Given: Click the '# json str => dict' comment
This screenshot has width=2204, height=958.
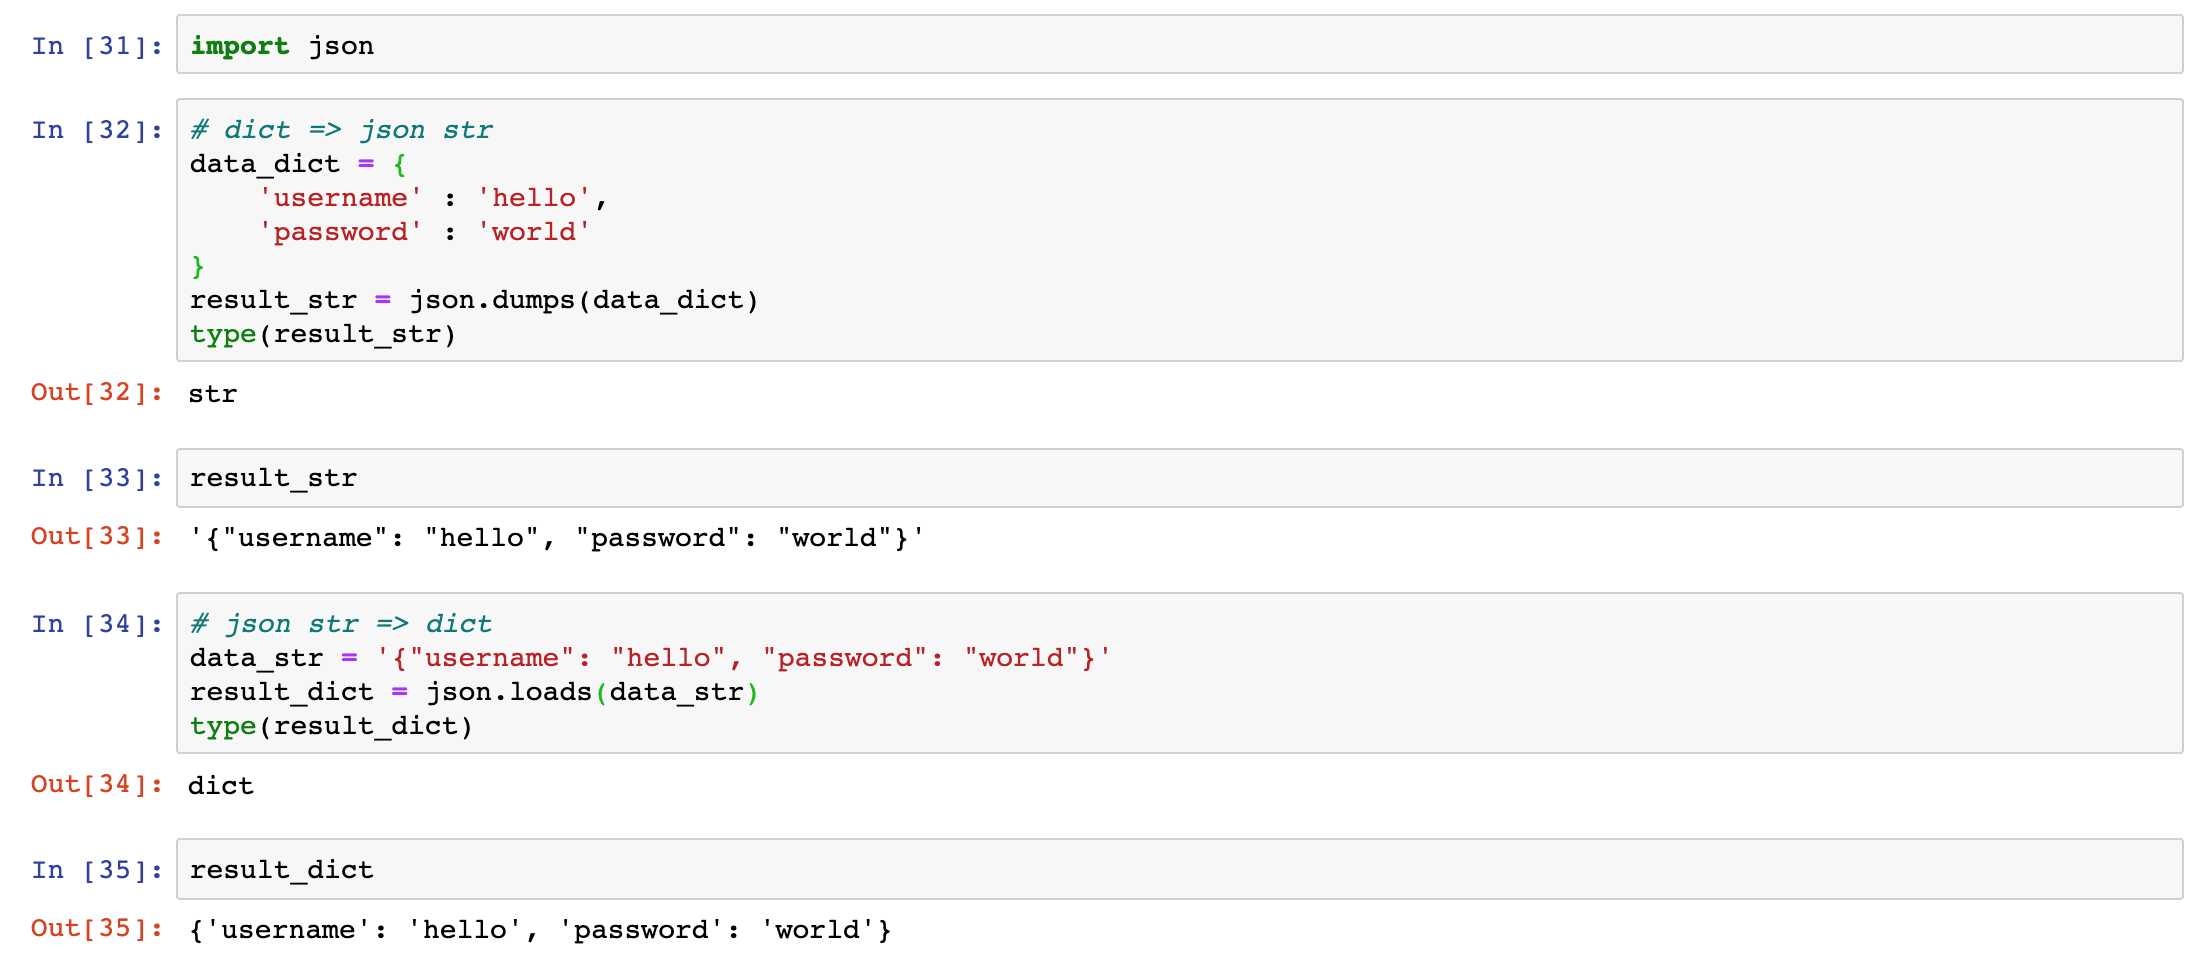Looking at the screenshot, I should [x=341, y=624].
